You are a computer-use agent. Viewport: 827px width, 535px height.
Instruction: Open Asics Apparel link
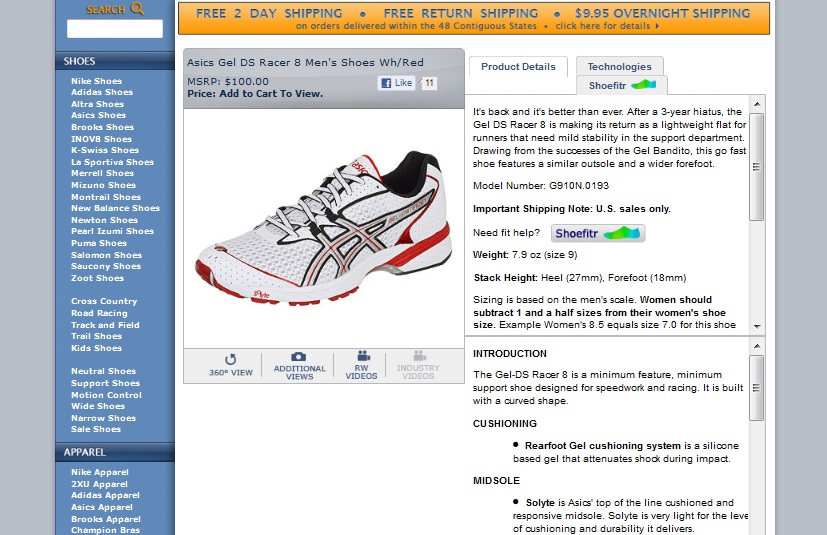pos(102,508)
